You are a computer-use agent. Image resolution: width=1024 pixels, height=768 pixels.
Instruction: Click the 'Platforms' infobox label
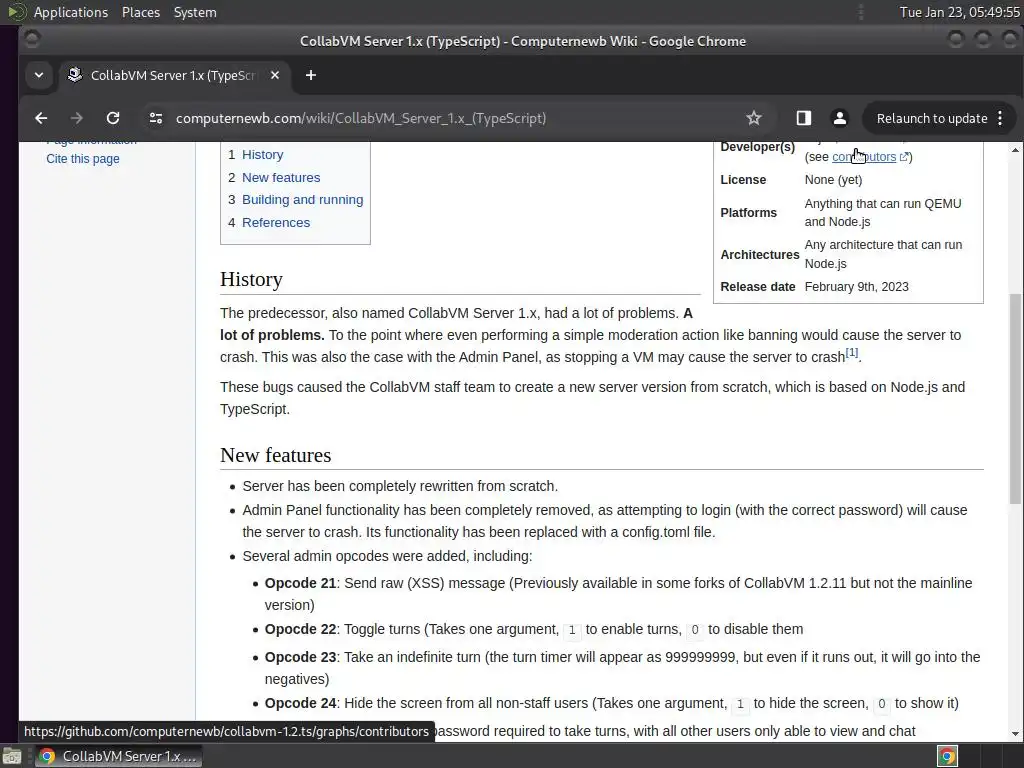pos(748,213)
